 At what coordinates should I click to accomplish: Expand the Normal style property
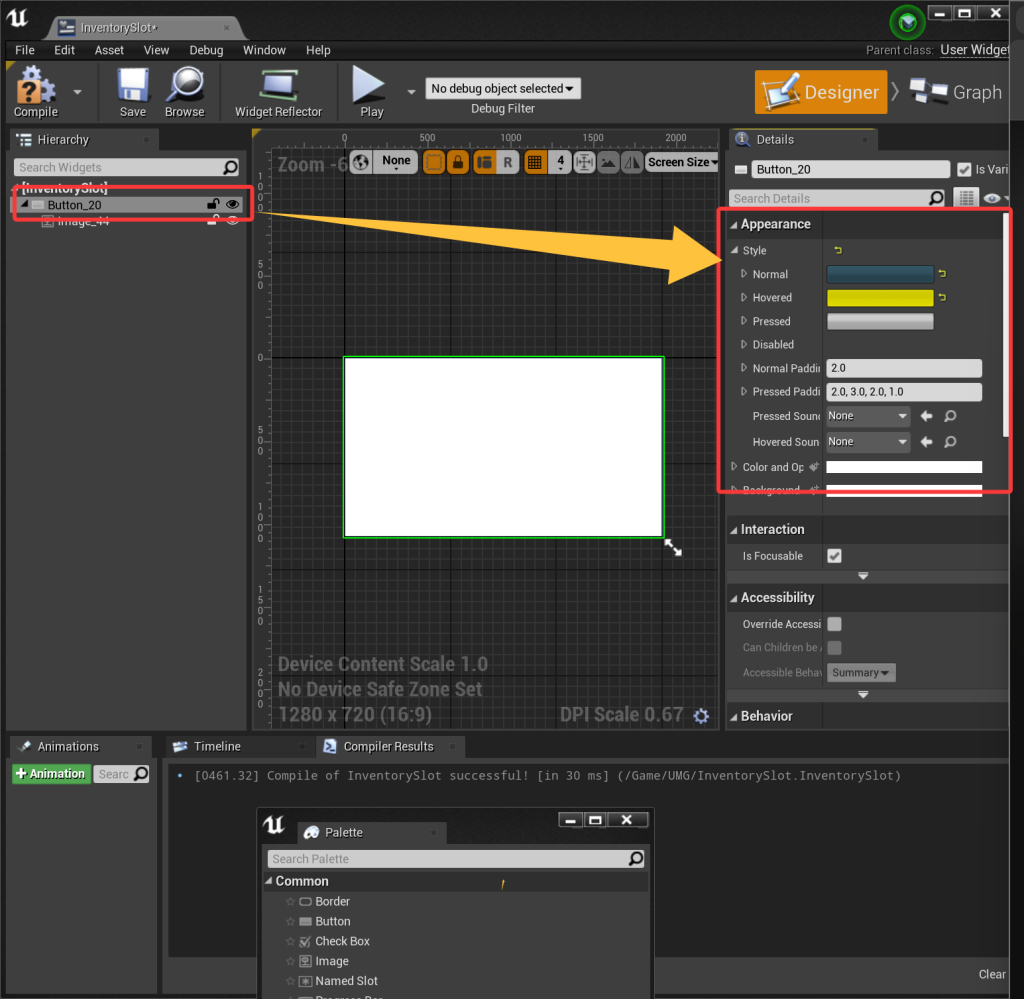coord(744,274)
